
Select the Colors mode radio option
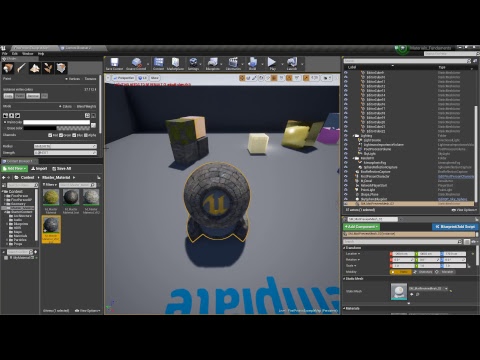coord(65,106)
